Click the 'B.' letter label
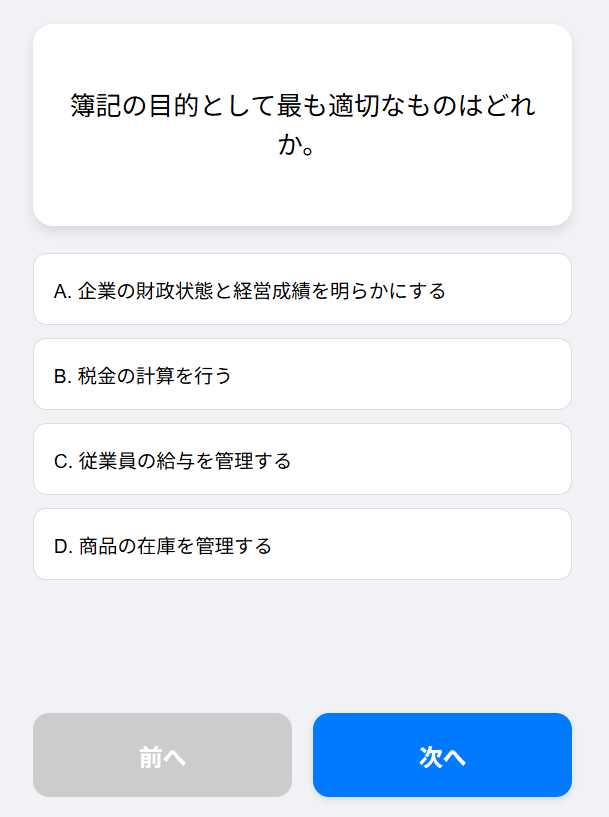The image size is (609, 817). coord(63,376)
